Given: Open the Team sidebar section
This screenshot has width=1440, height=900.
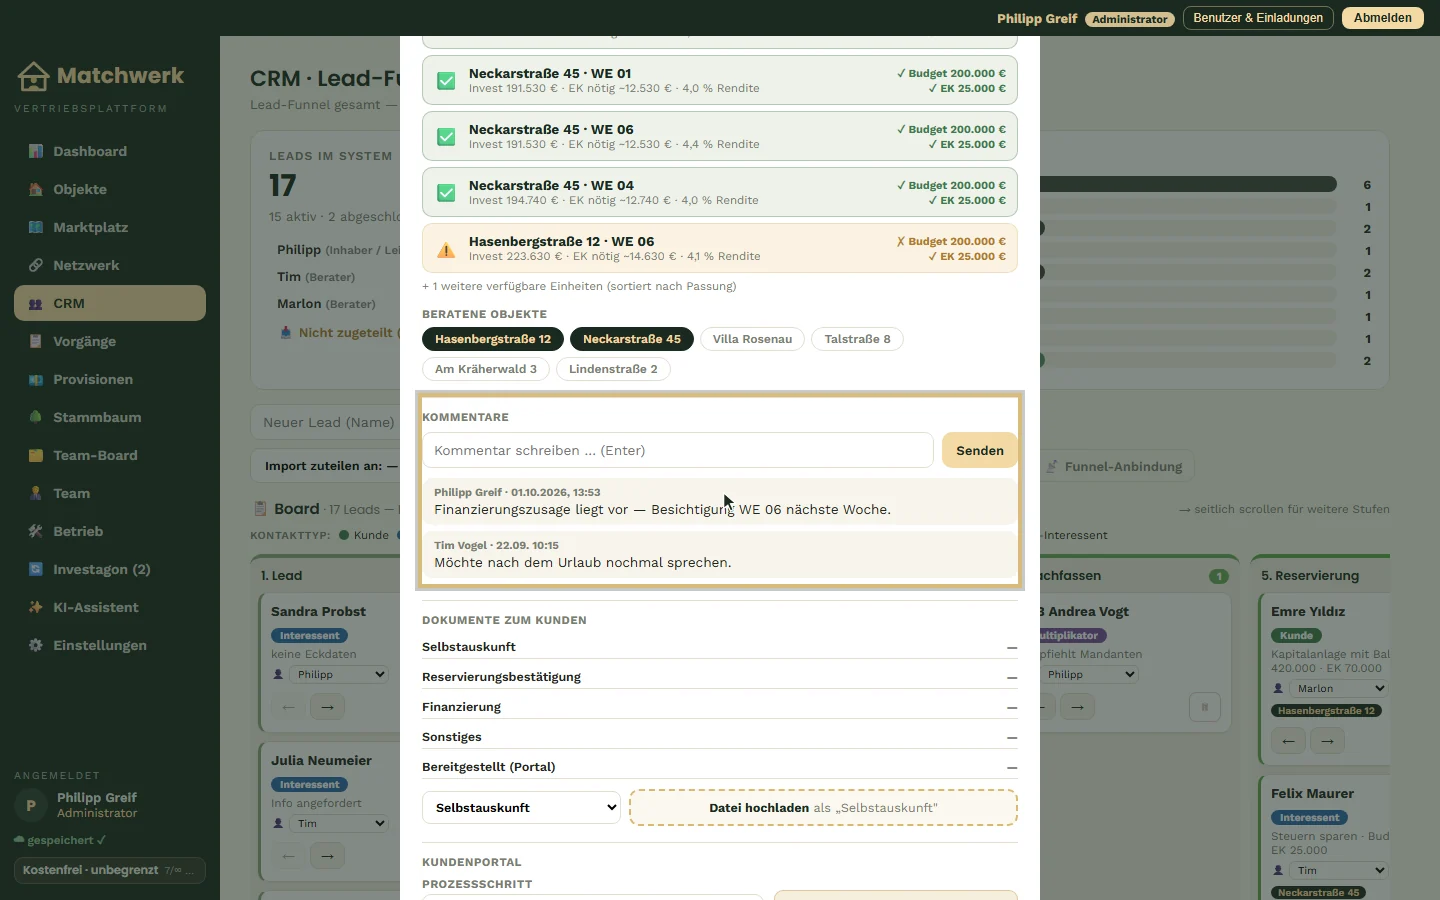Looking at the screenshot, I should click(x=110, y=493).
